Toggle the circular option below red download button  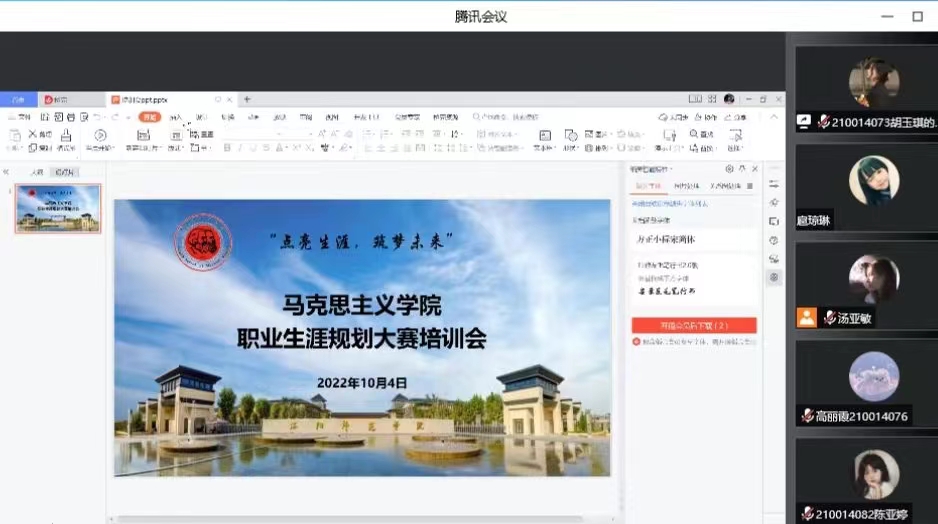636,342
